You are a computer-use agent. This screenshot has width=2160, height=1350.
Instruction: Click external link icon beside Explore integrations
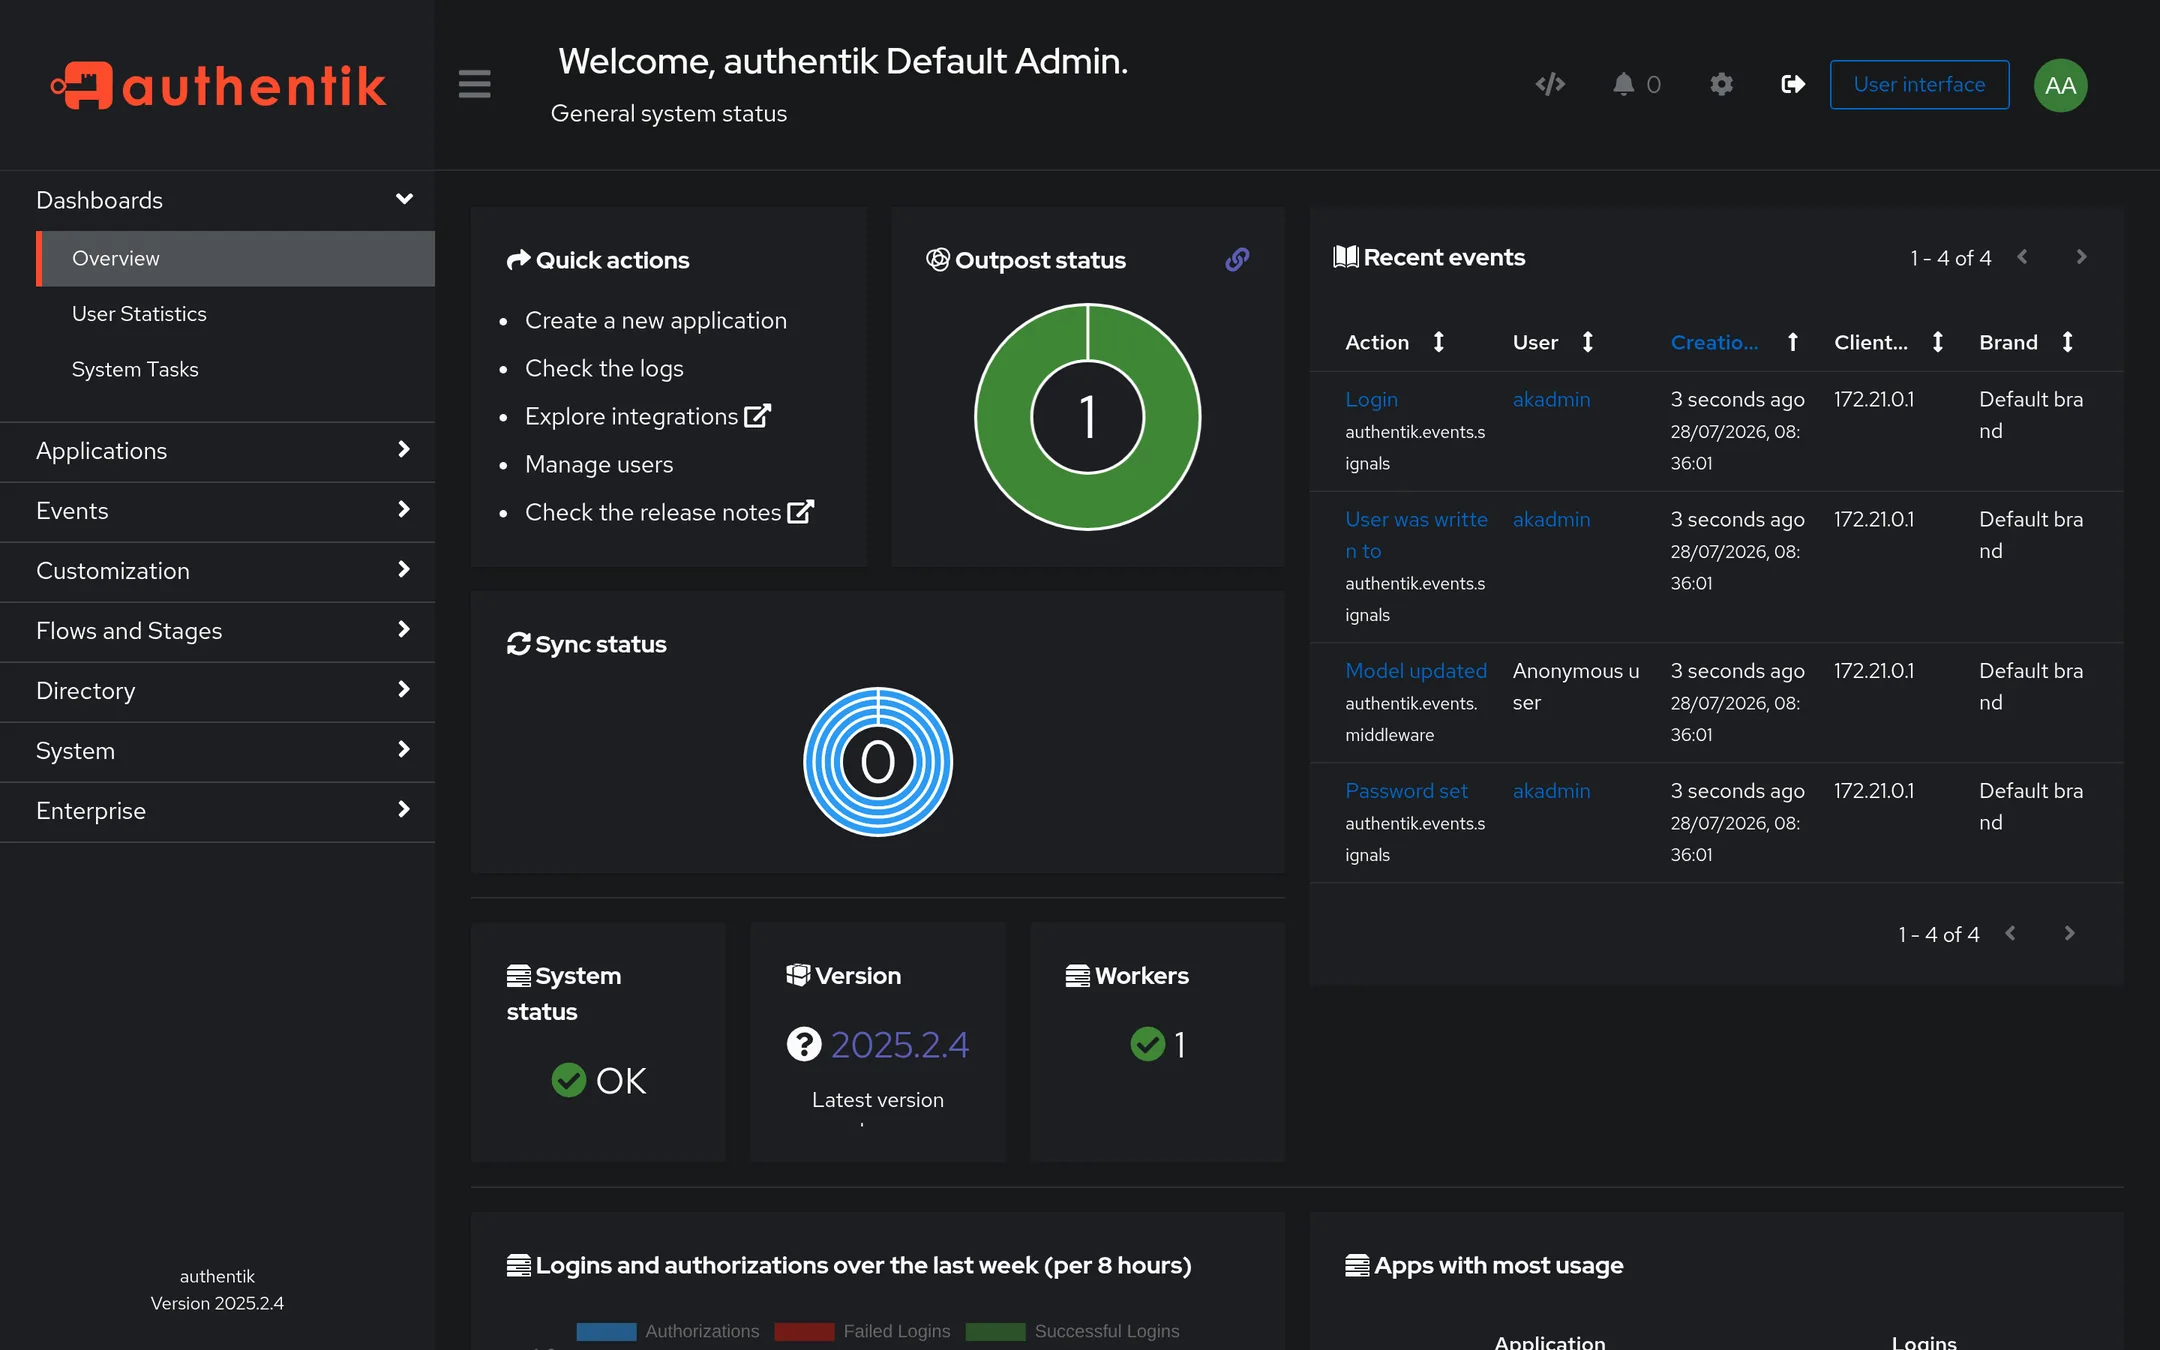(x=757, y=416)
